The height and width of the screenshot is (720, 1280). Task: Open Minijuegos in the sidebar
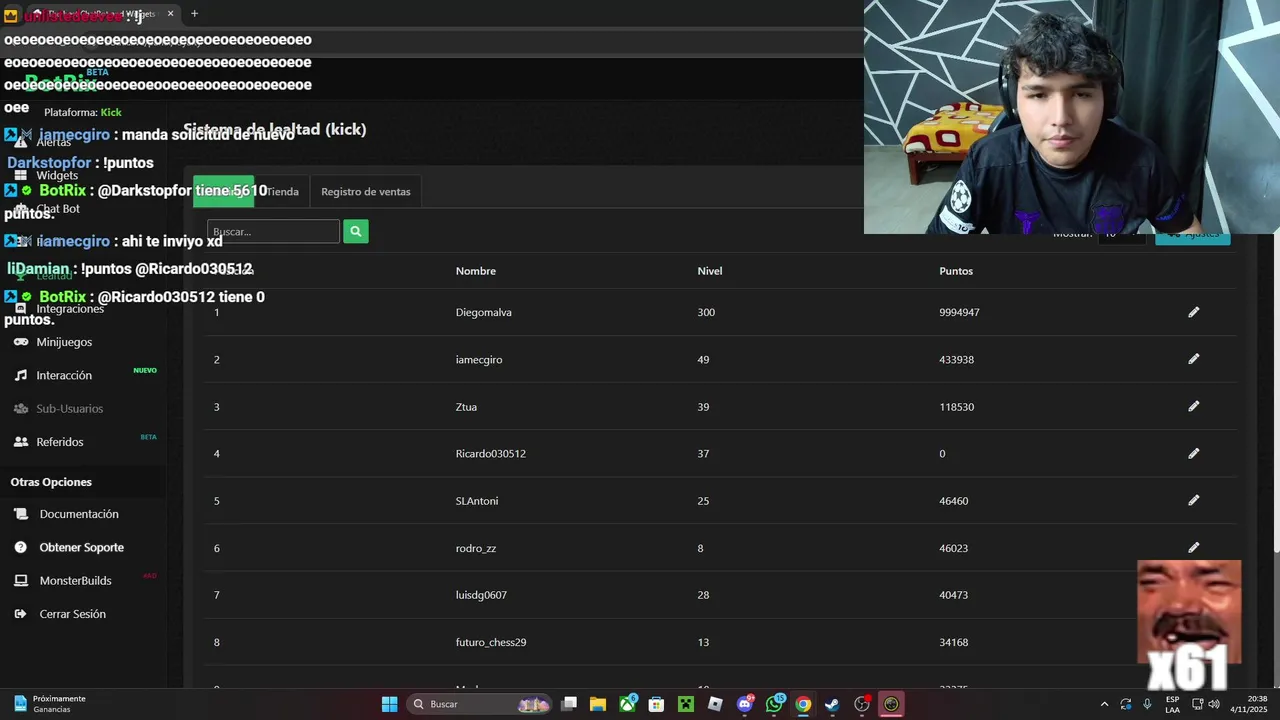click(64, 342)
